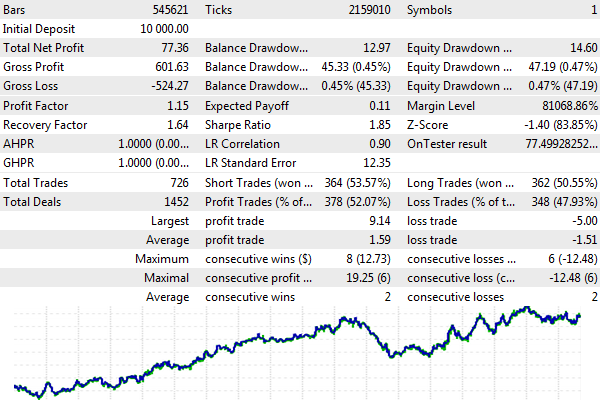The height and width of the screenshot is (400, 600).
Task: Click the Z-Score value -1.40 (83.85%)
Action: (561, 125)
